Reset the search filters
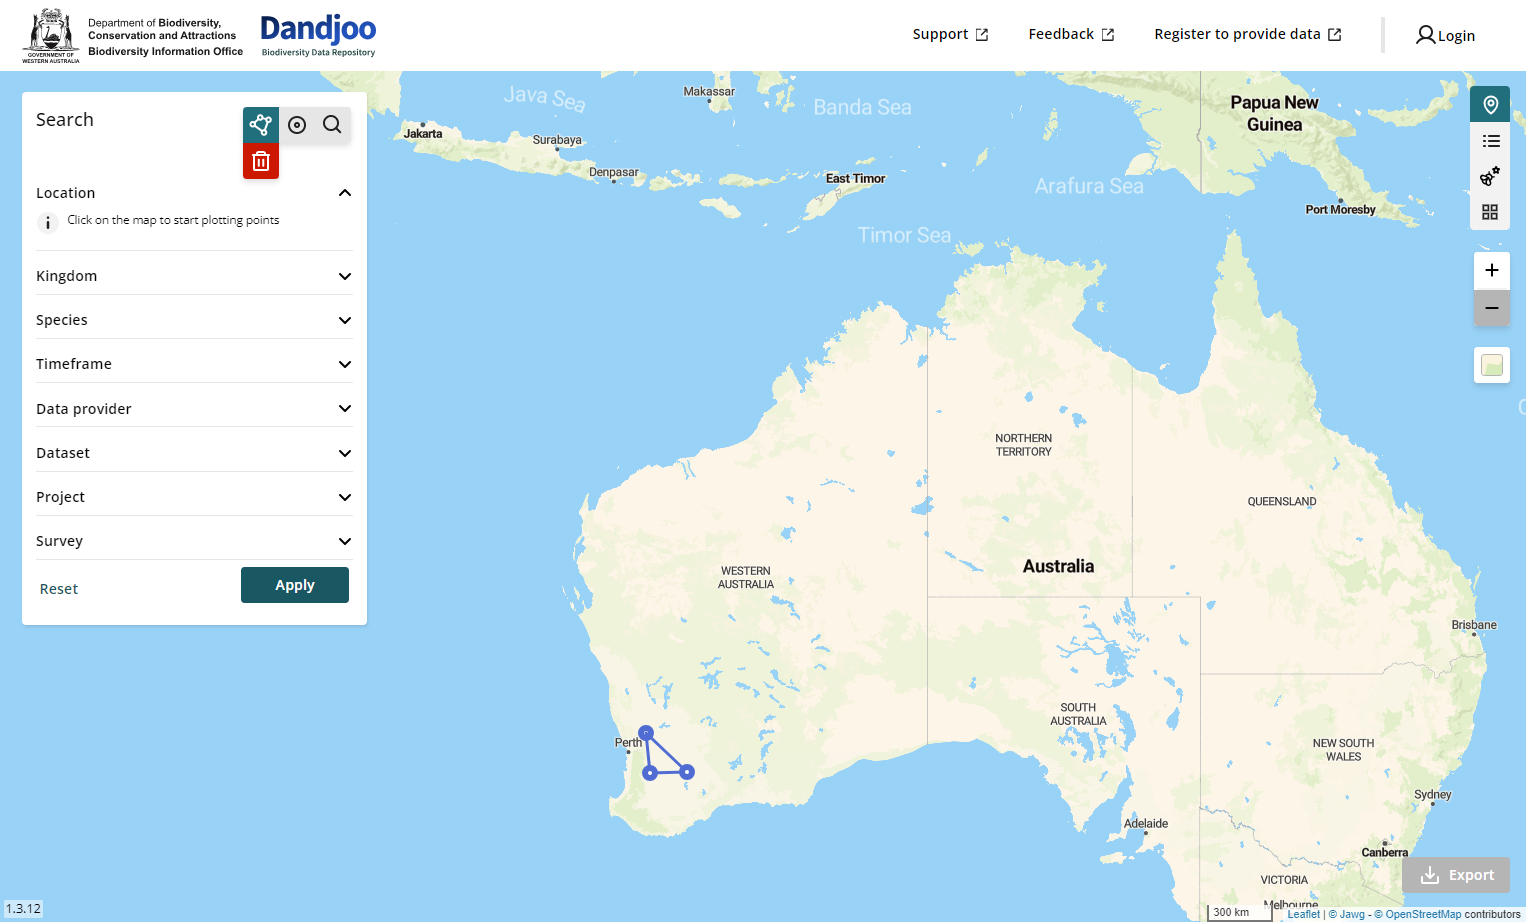This screenshot has height=922, width=1526. pyautogui.click(x=59, y=589)
